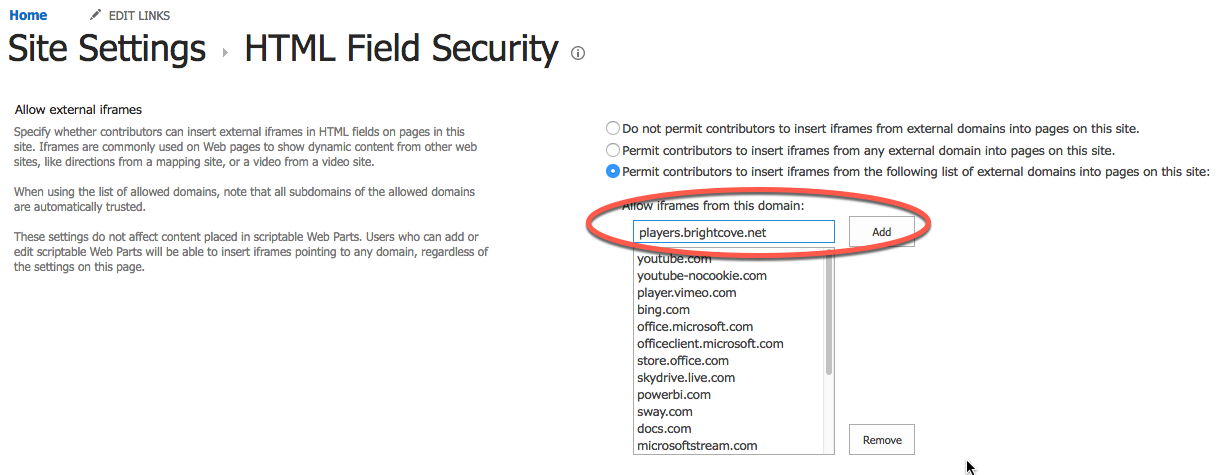Click the pencil icon beside EDIT LINKS
1220x475 pixels.
pyautogui.click(x=95, y=15)
